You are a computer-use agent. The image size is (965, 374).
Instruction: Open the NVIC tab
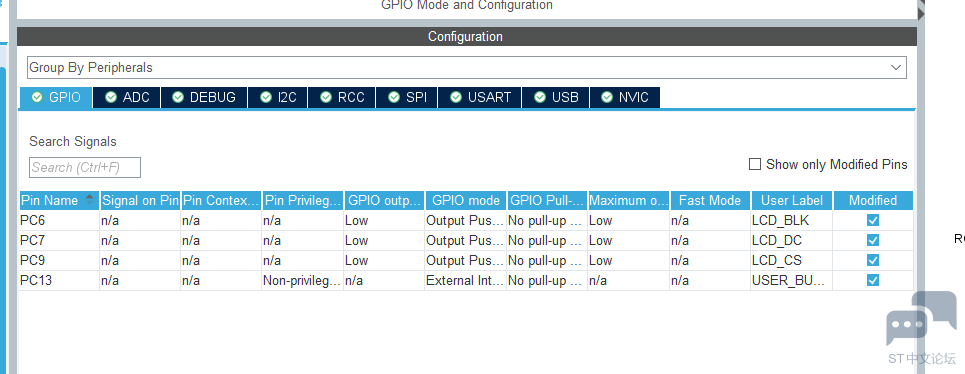(x=625, y=97)
